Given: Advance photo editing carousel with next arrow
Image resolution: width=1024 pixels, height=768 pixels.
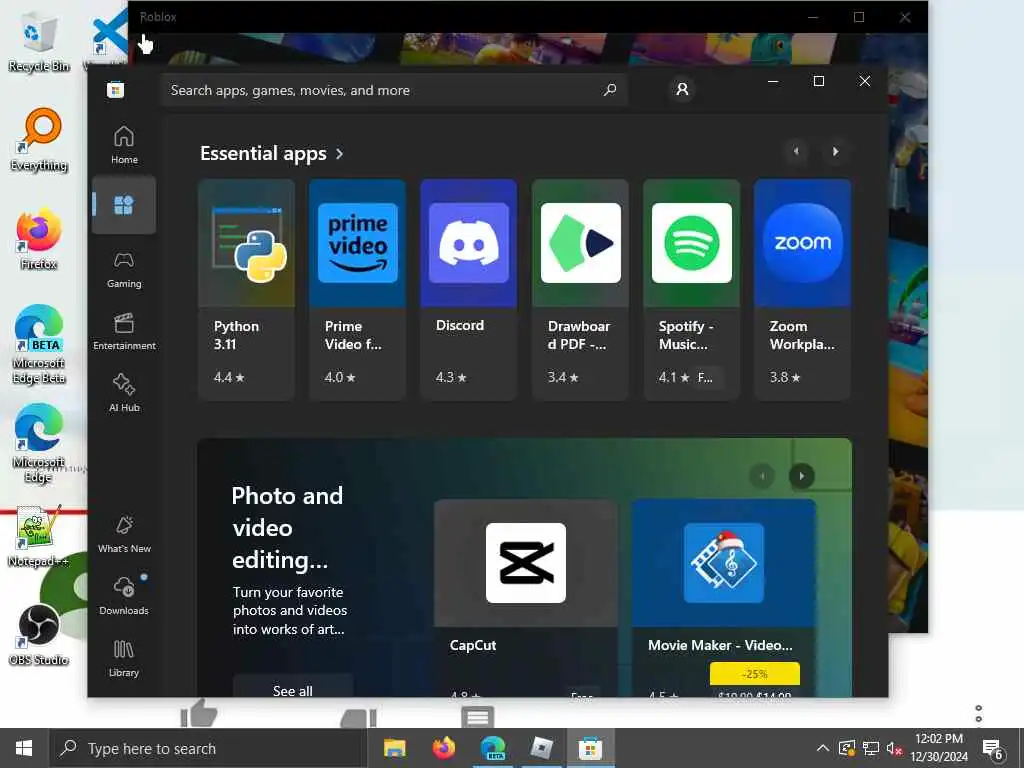Looking at the screenshot, I should [x=801, y=476].
